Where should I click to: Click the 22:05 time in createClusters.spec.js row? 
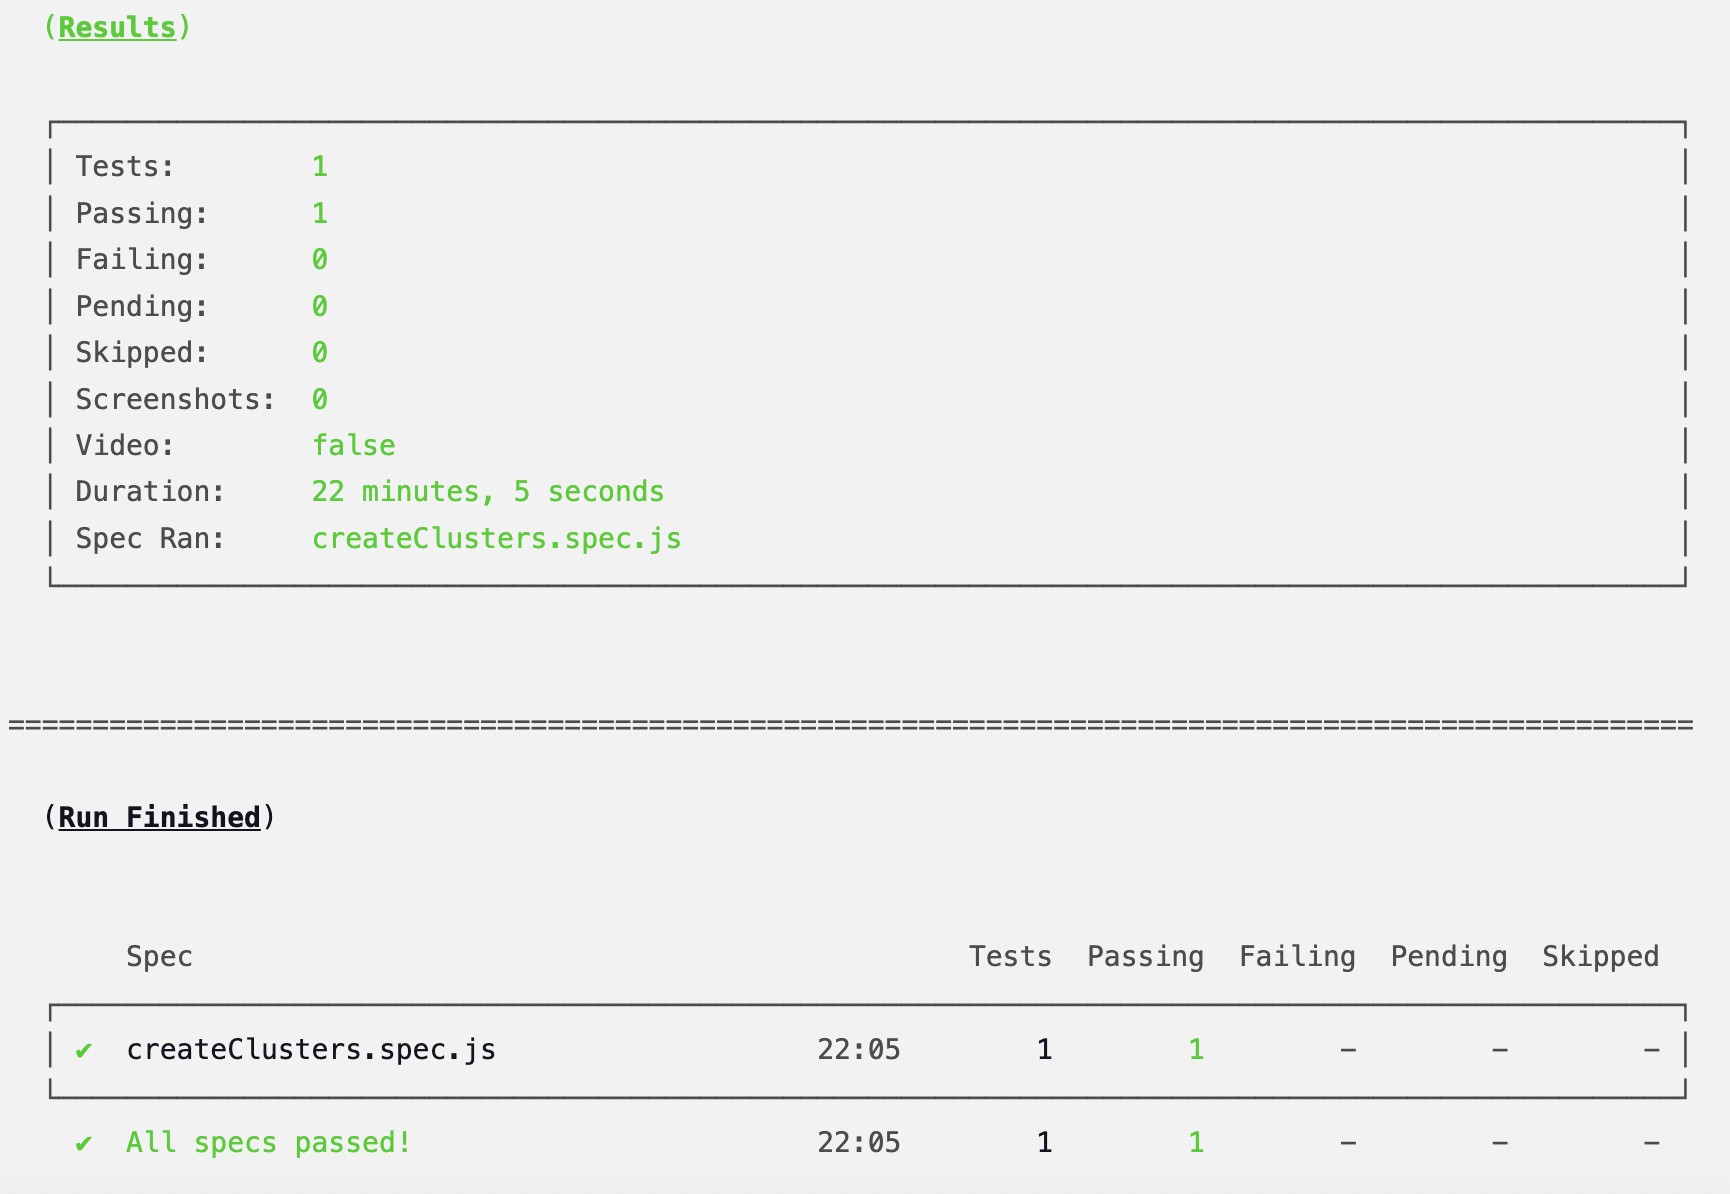click(x=858, y=1050)
